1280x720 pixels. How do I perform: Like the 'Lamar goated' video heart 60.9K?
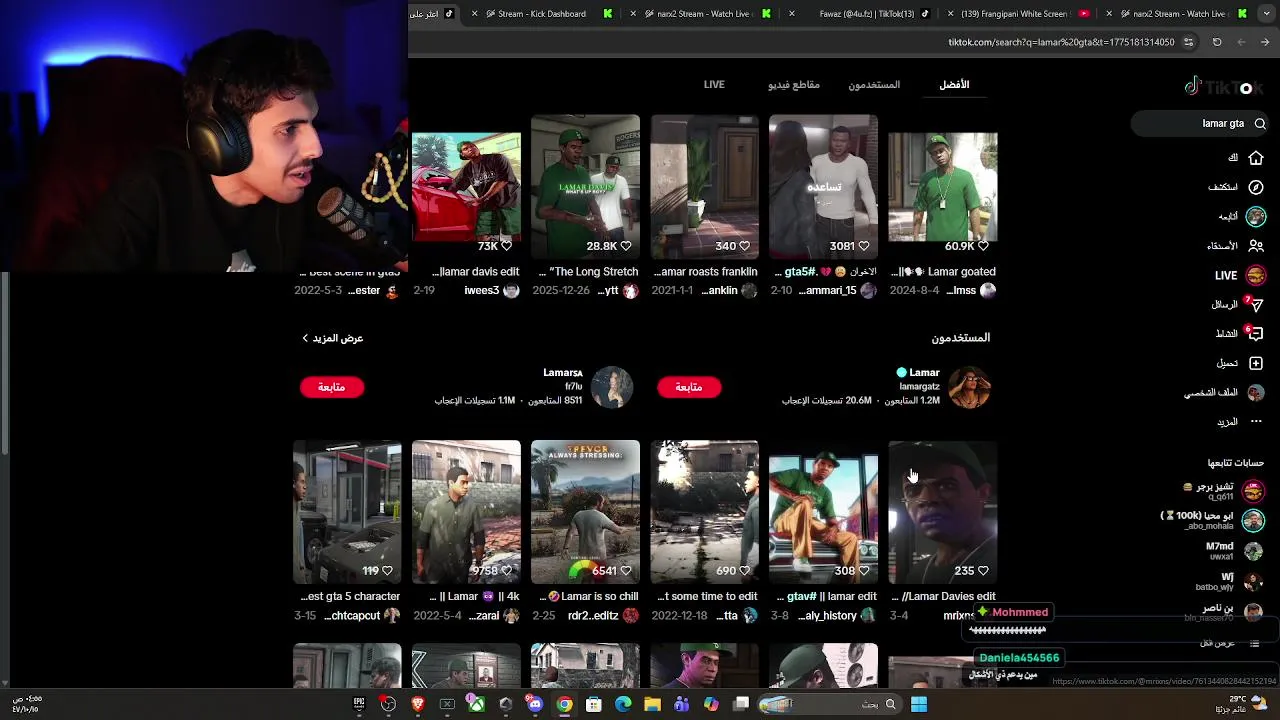982,246
